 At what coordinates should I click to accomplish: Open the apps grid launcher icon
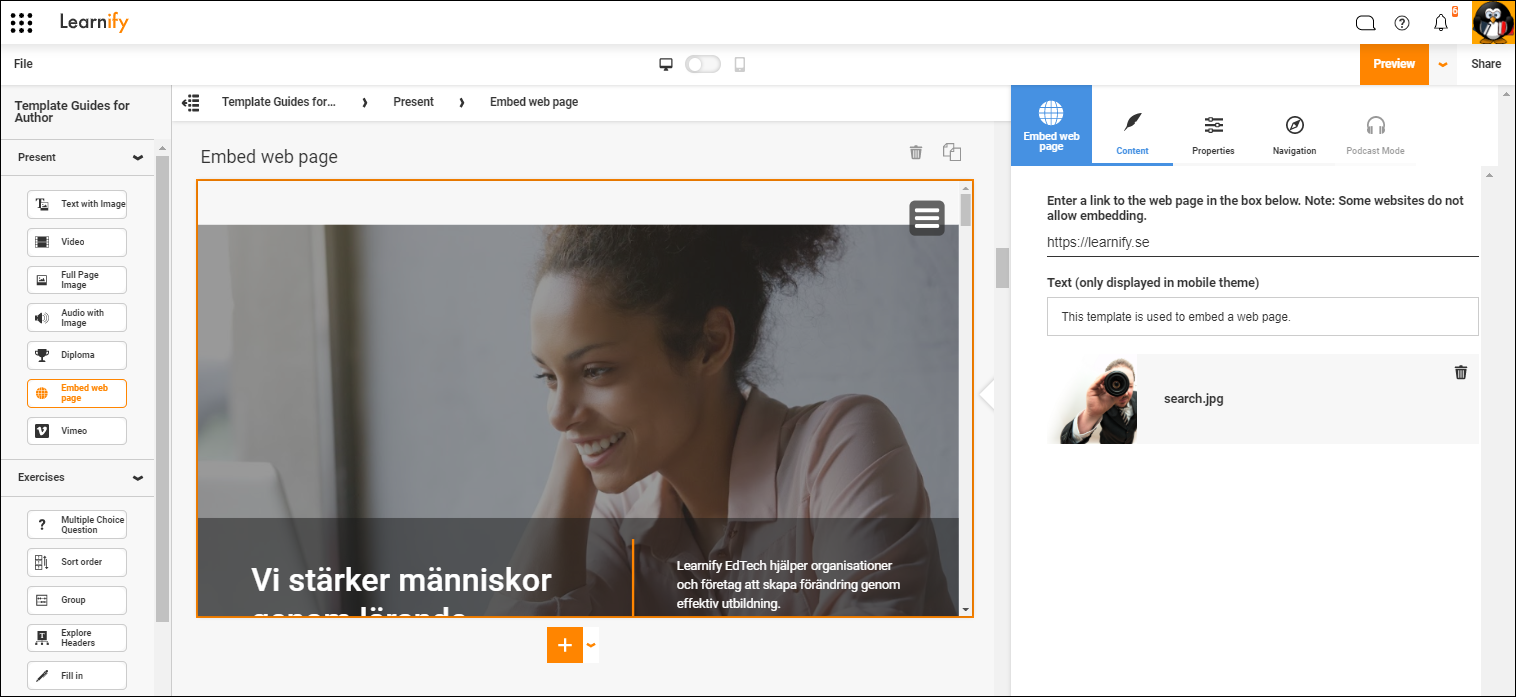click(21, 22)
